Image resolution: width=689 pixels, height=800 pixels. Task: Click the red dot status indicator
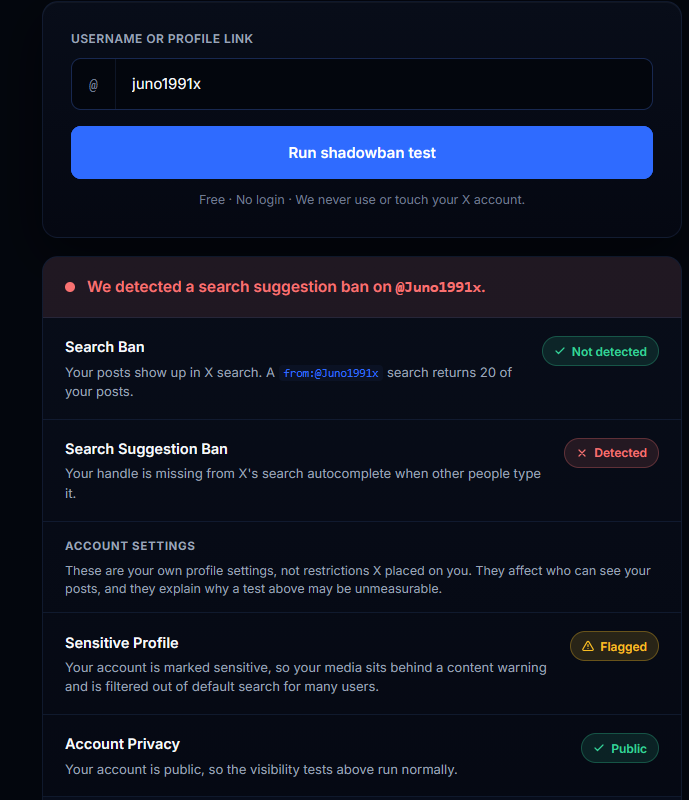(x=70, y=287)
